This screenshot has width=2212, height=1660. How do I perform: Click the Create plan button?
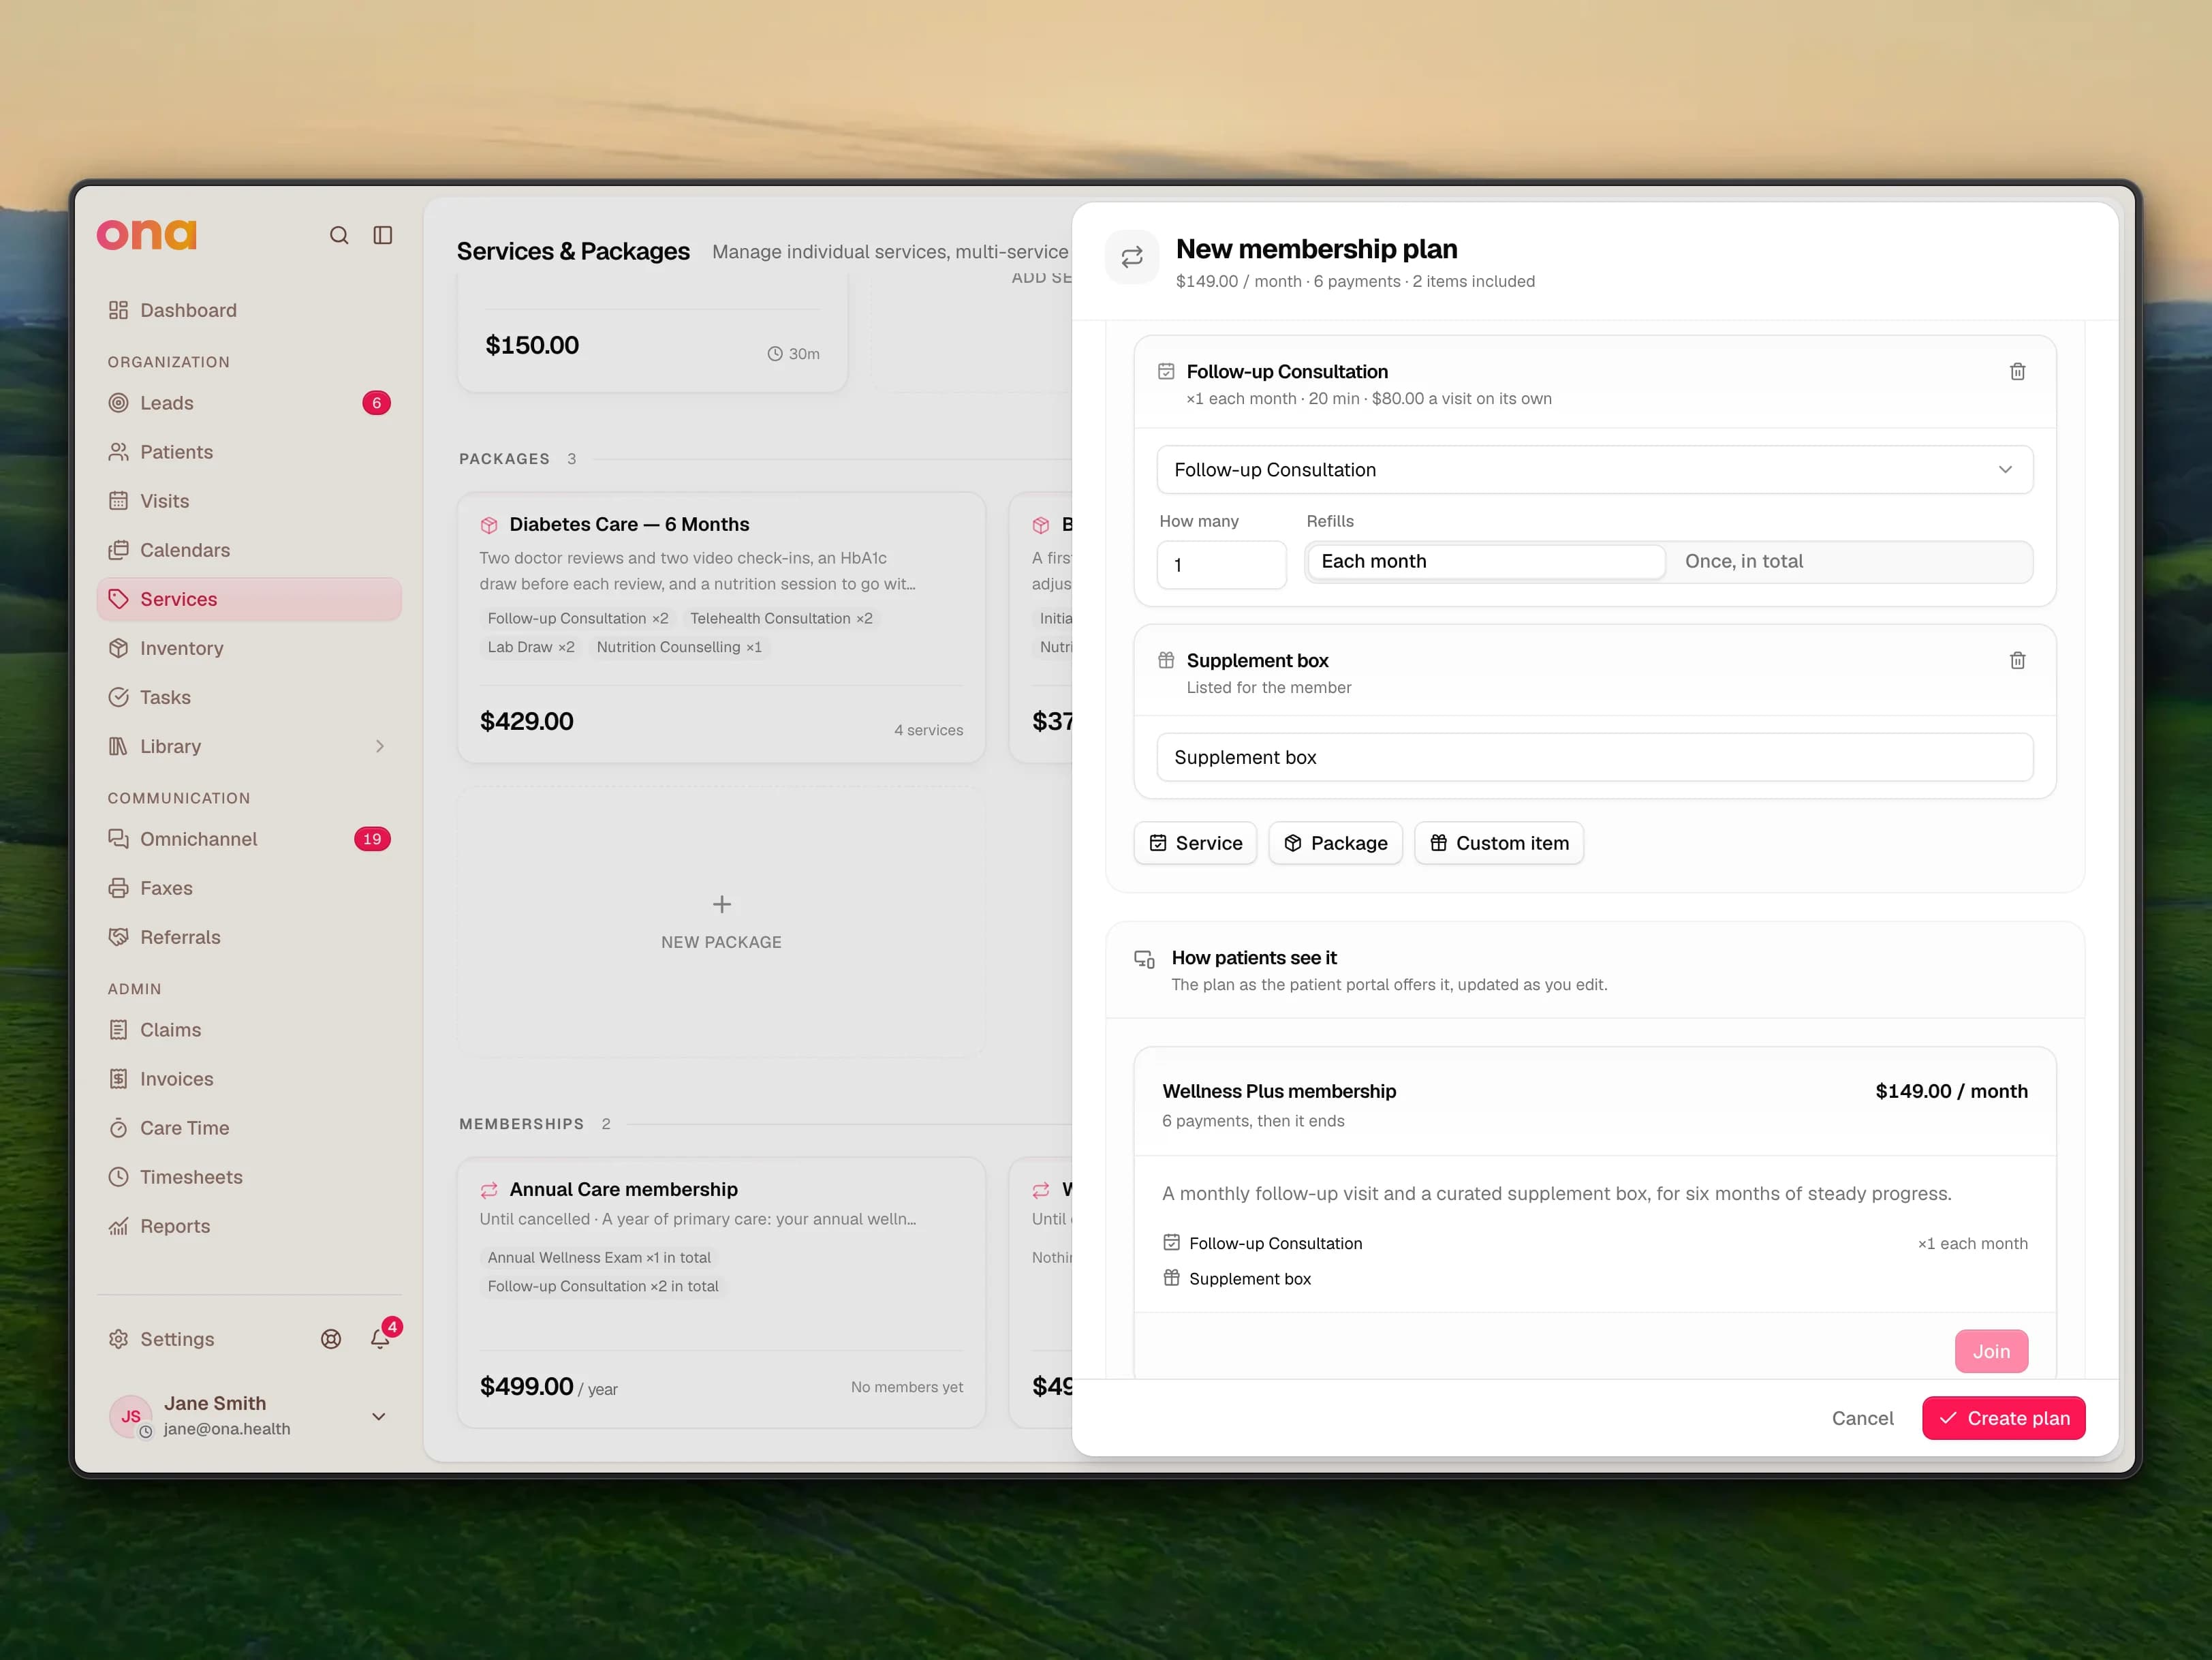click(2003, 1418)
